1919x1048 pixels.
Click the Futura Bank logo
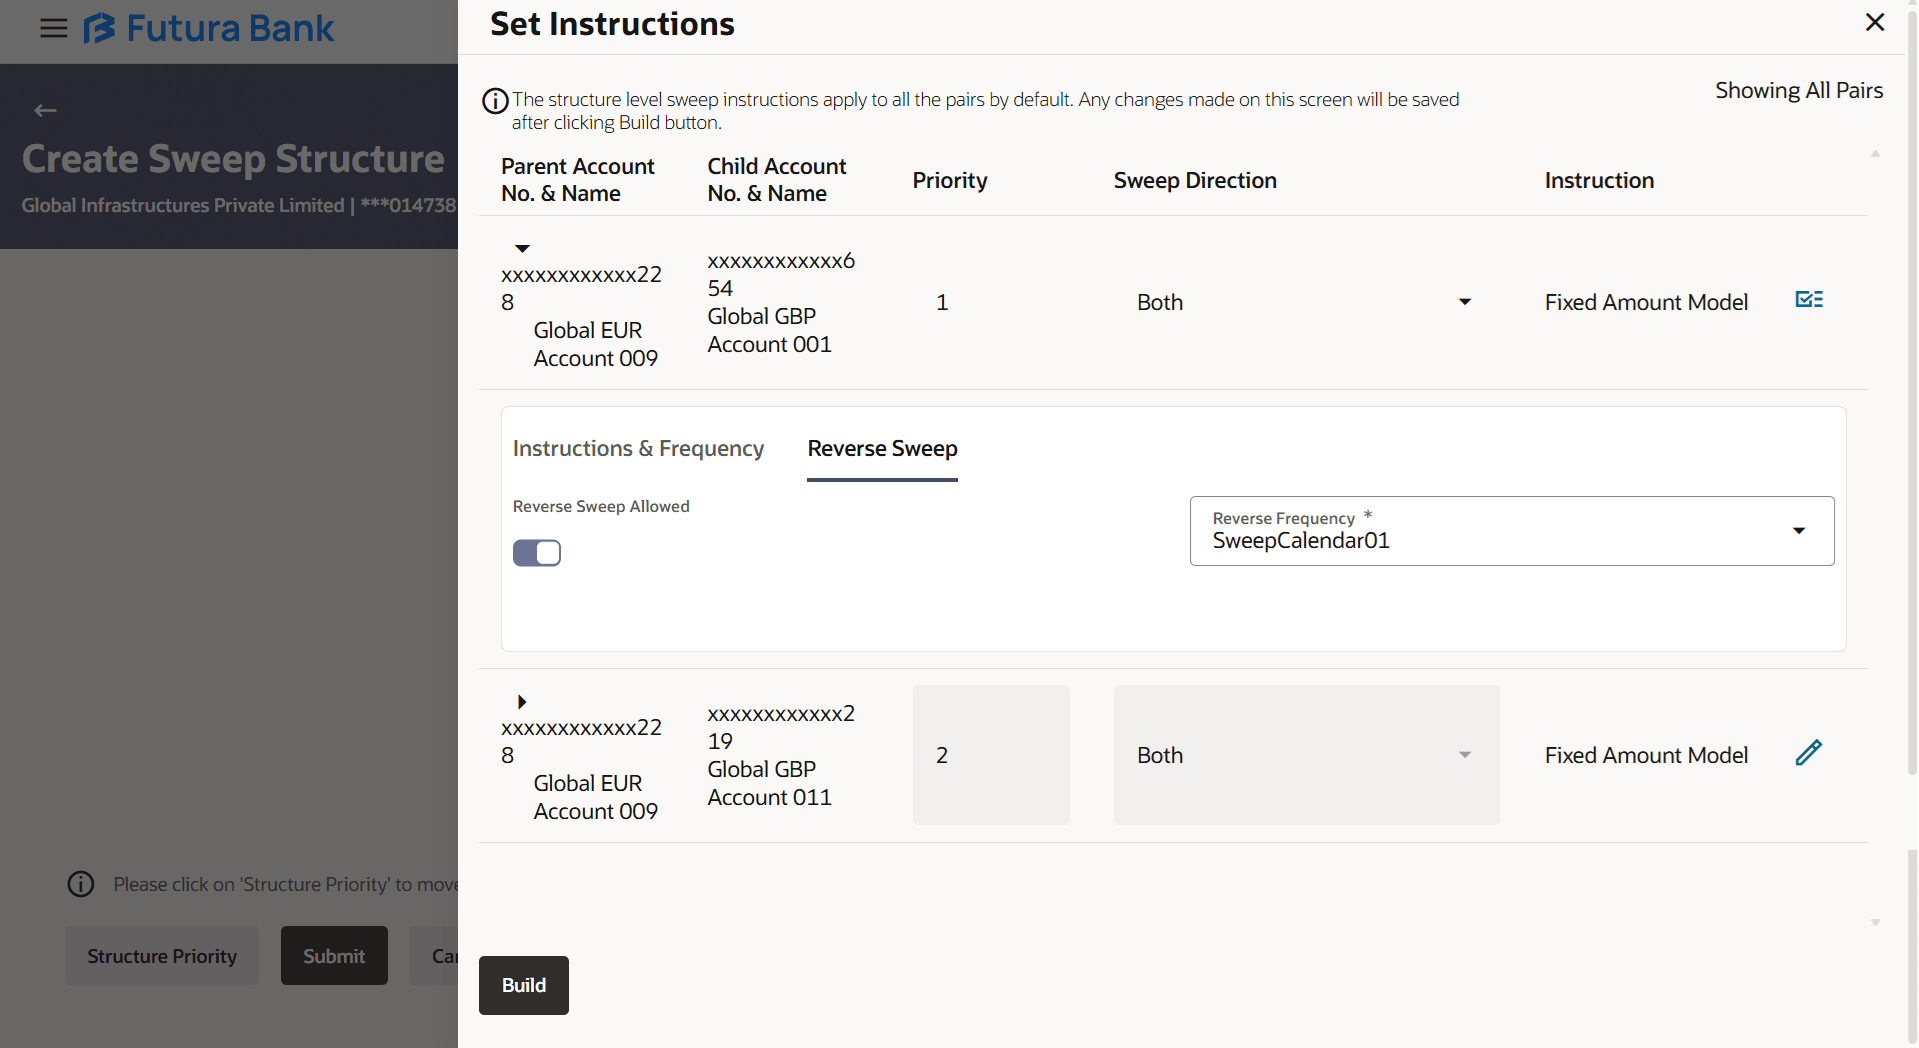coord(209,28)
